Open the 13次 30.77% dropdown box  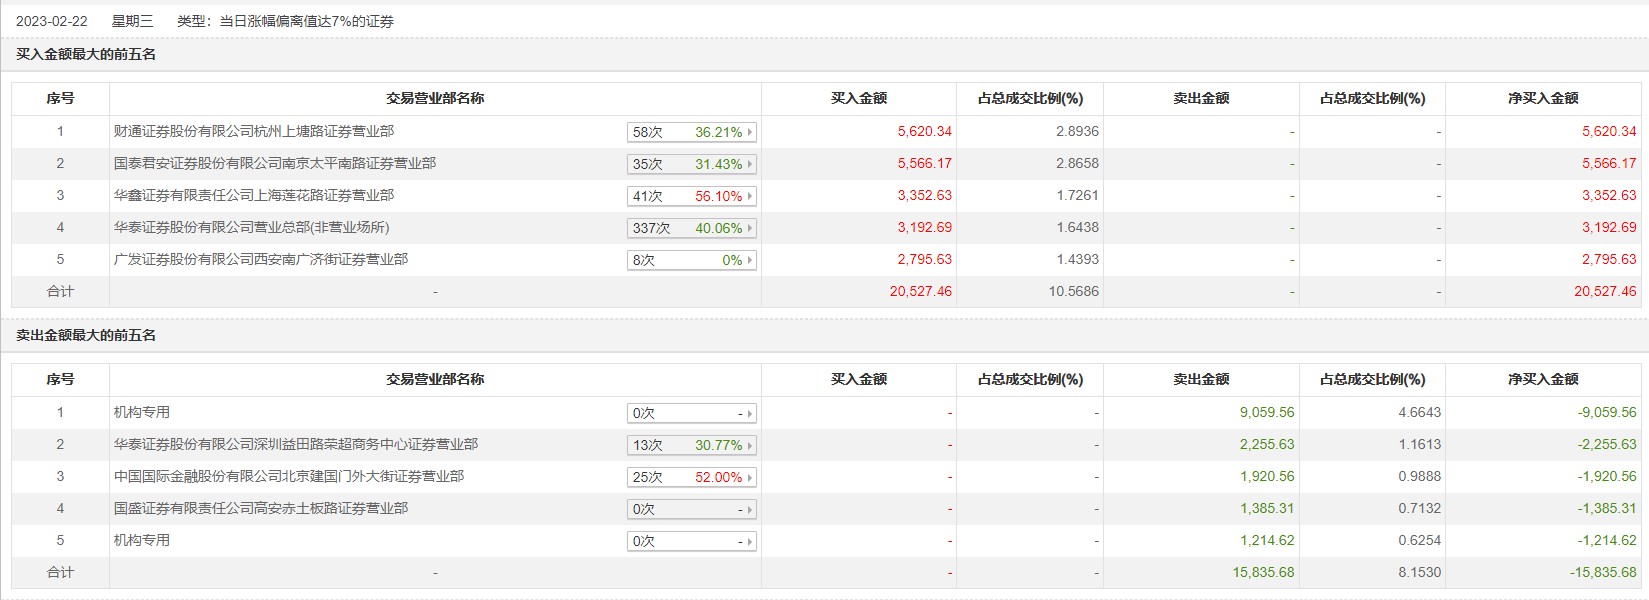pos(691,445)
